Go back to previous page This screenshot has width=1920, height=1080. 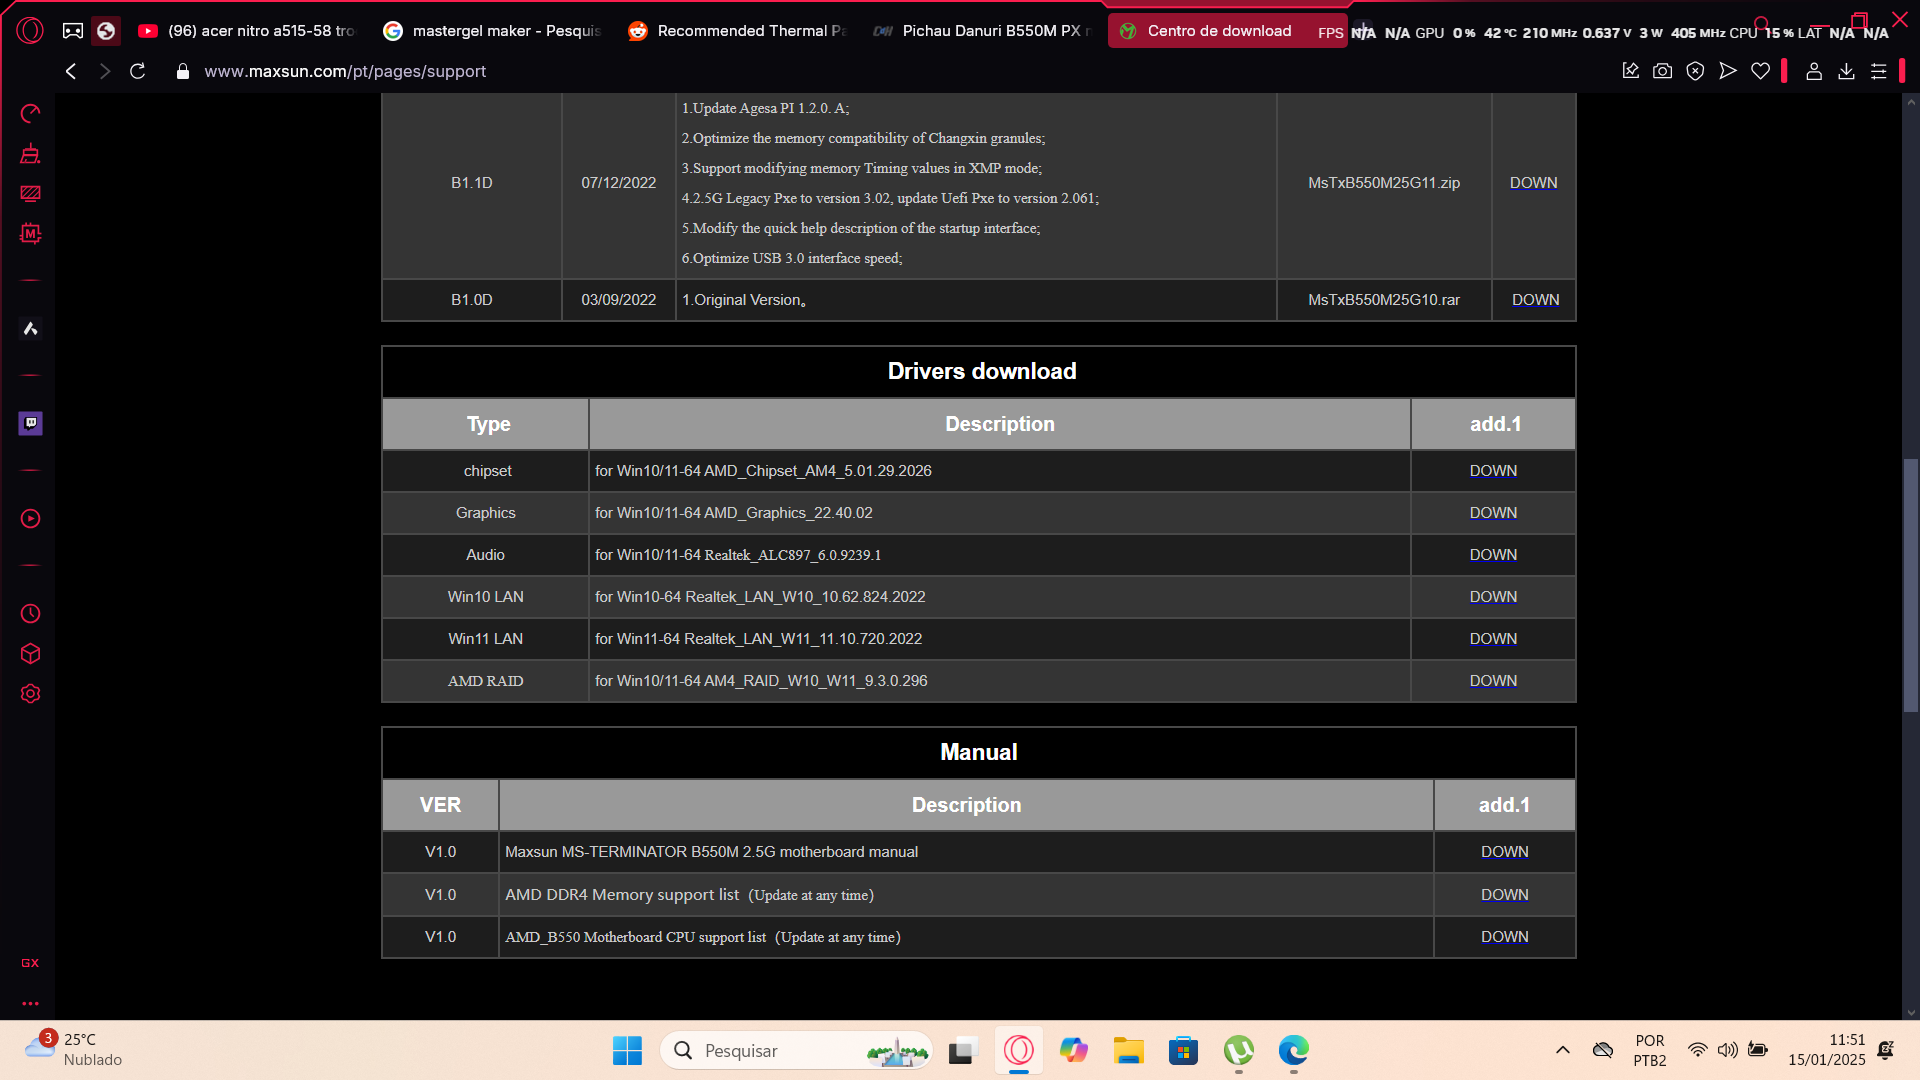70,71
